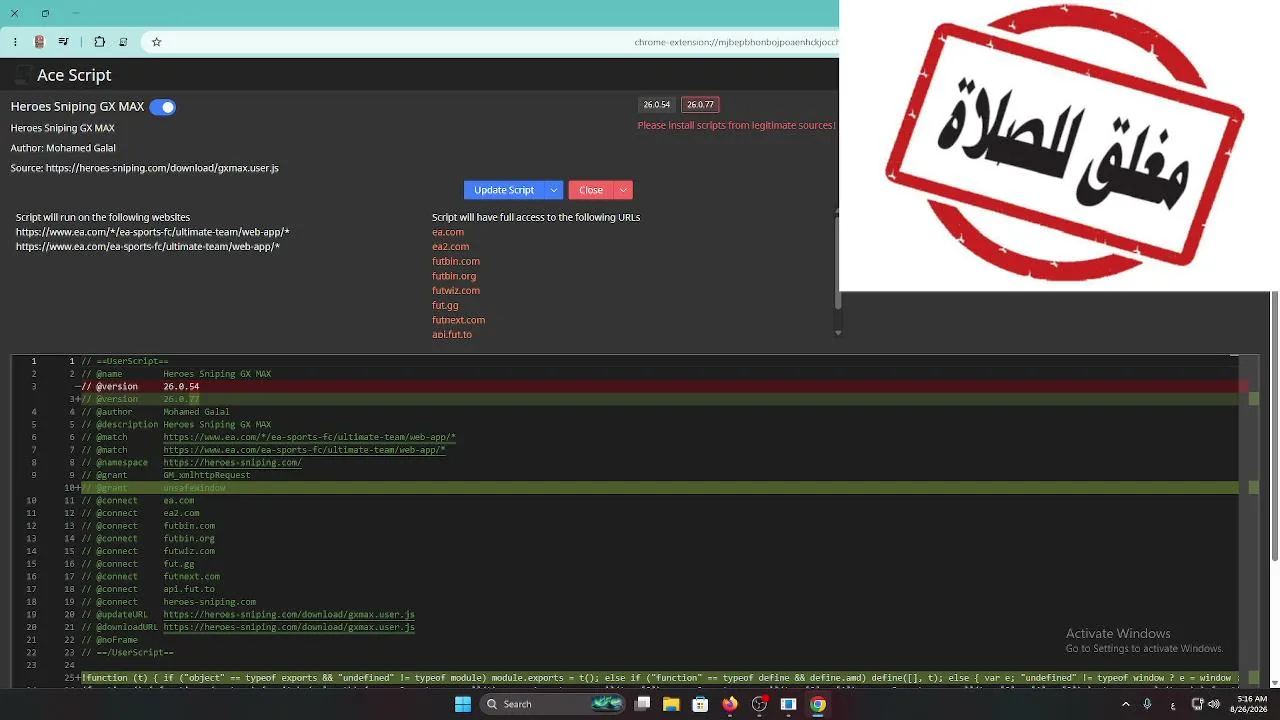Open the media playlist control icon
This screenshot has height=720, width=1280.
[64, 42]
